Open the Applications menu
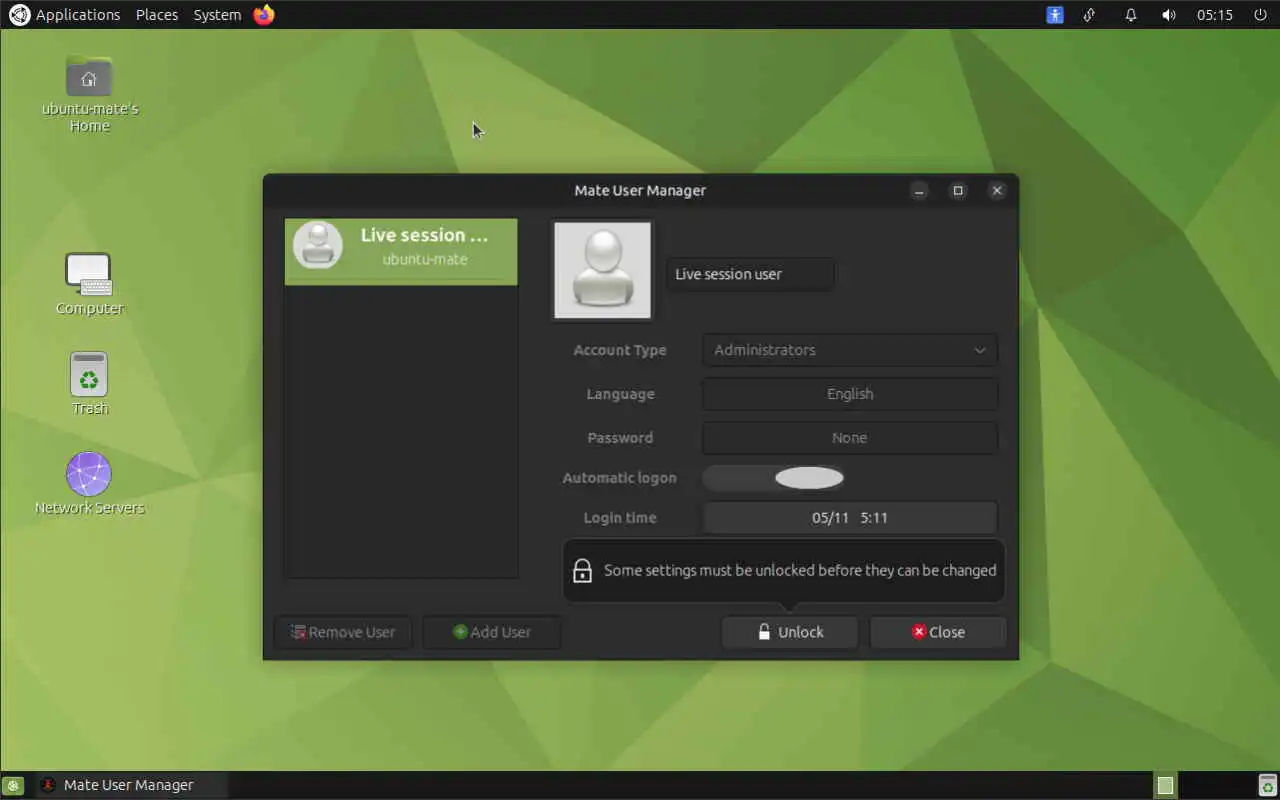The height and width of the screenshot is (800, 1280). point(78,15)
